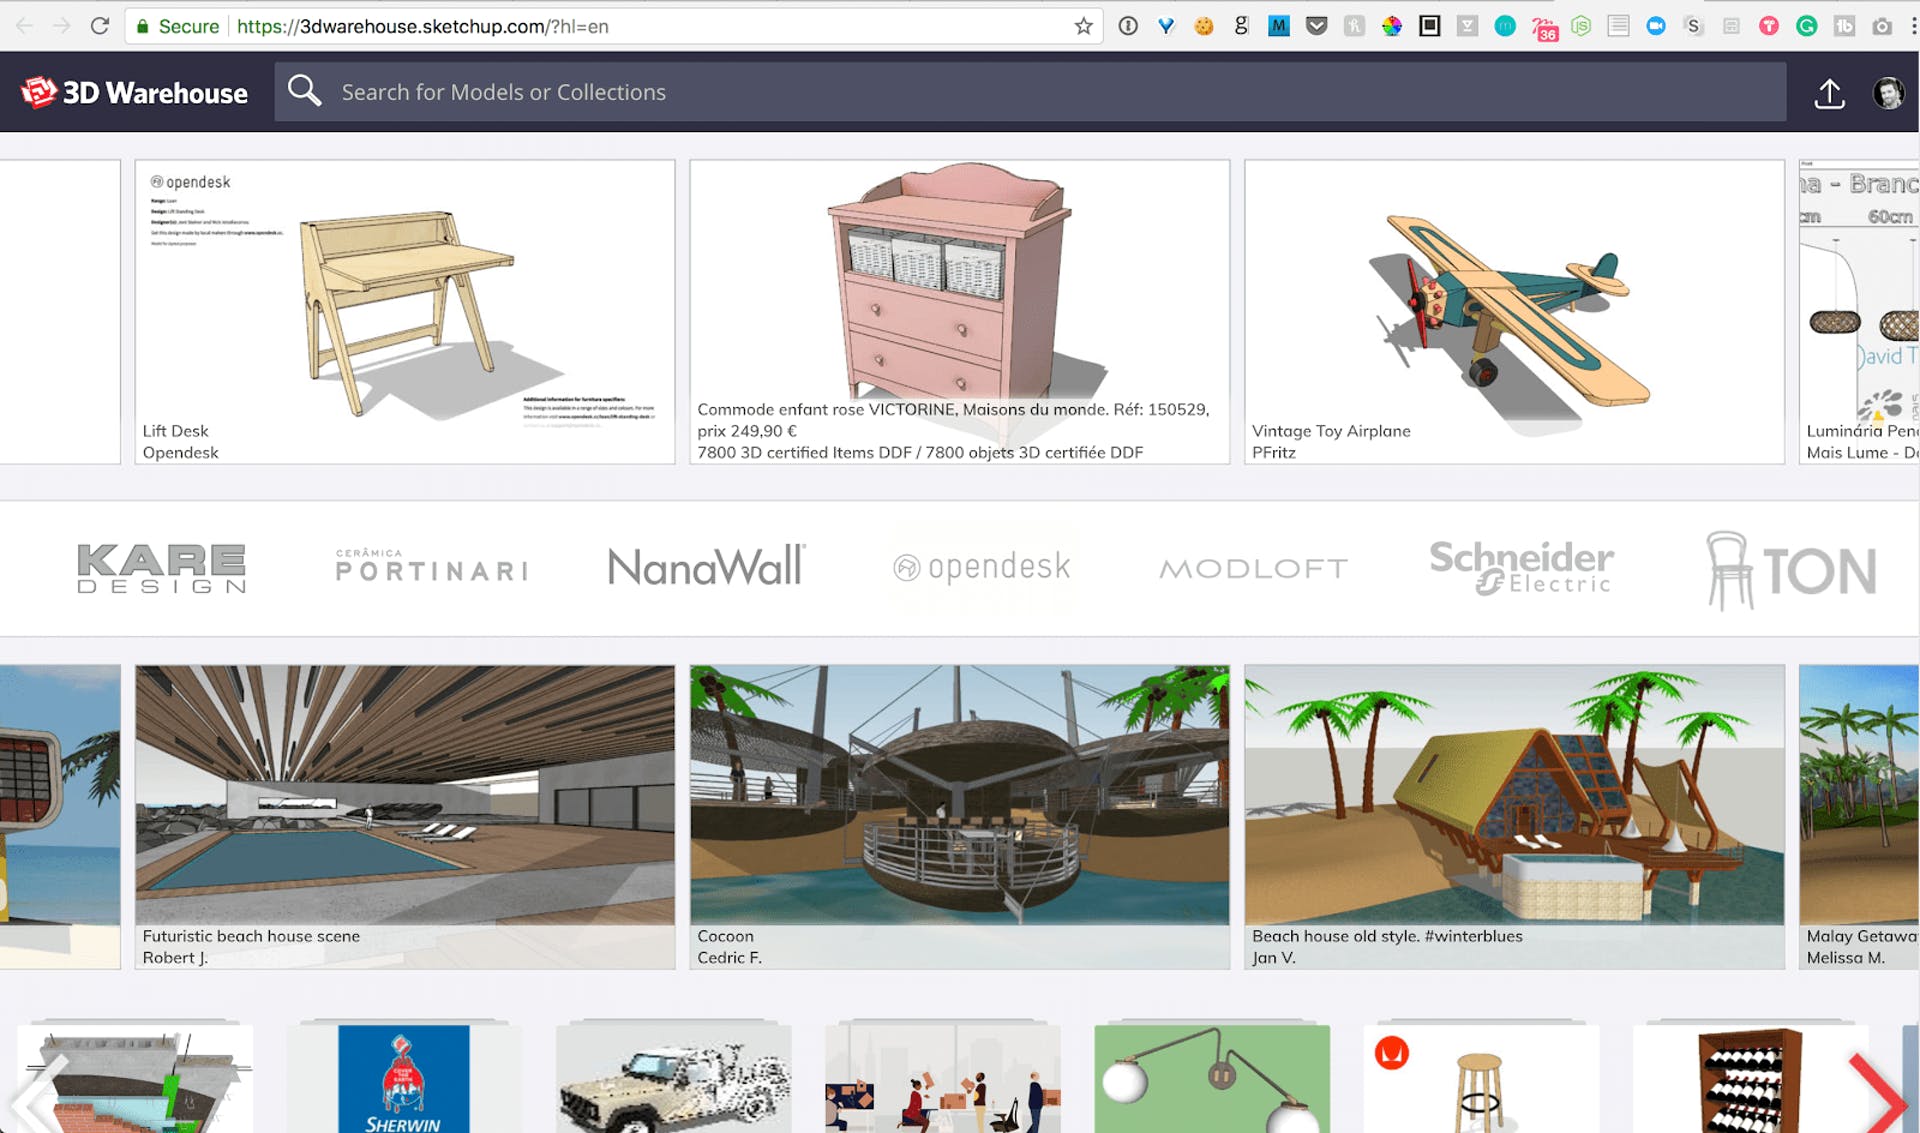
Task: Click the NanaWall brand logo
Action: coord(706,567)
